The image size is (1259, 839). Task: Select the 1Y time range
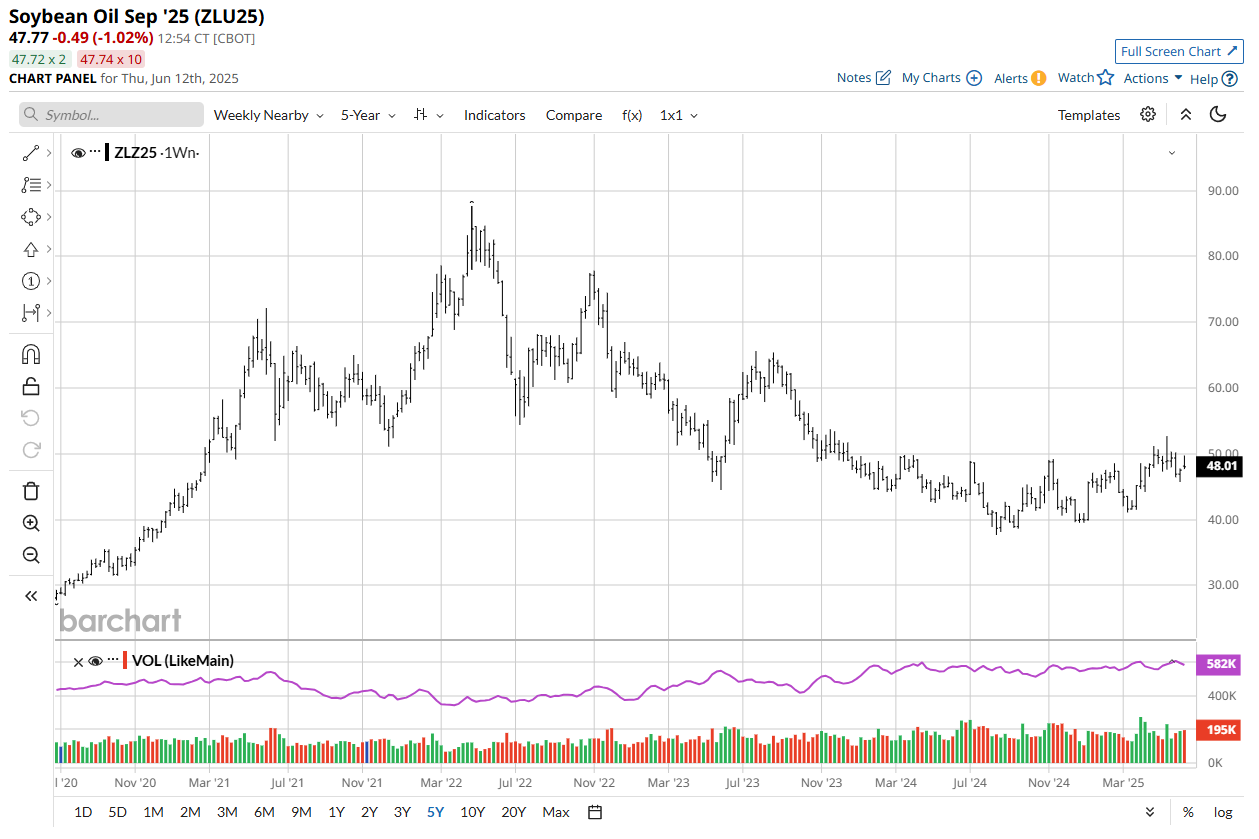(x=336, y=812)
